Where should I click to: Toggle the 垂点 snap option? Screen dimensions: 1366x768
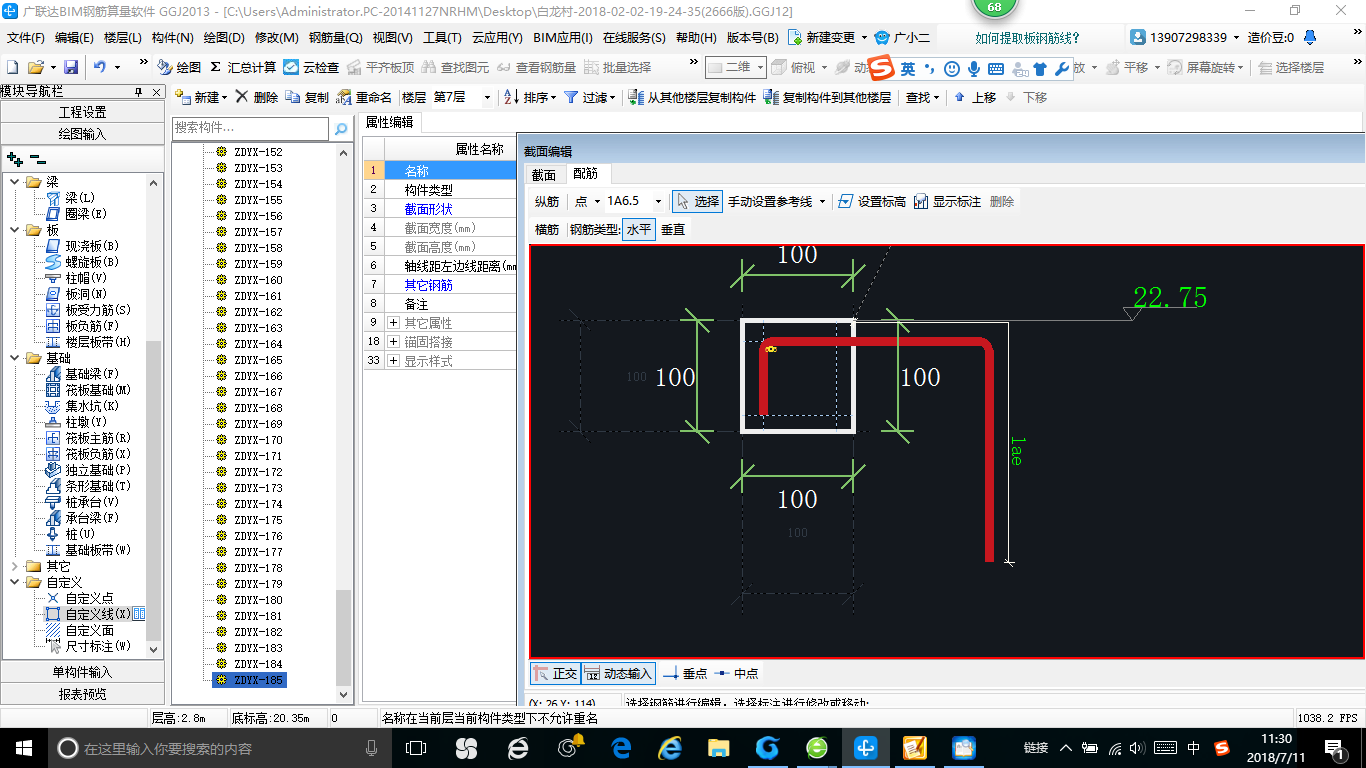[685, 674]
